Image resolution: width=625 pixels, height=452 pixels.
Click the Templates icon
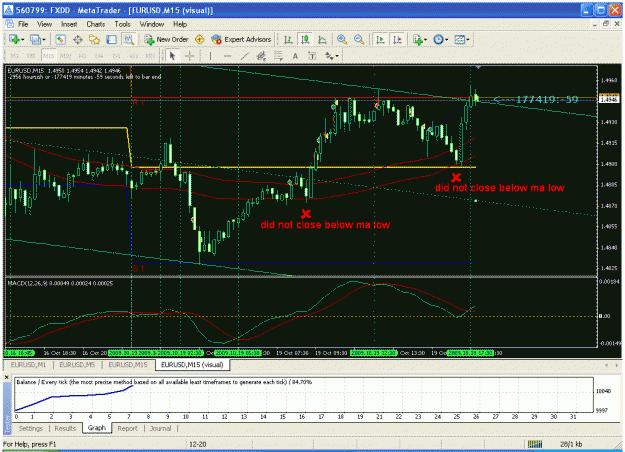pos(460,39)
